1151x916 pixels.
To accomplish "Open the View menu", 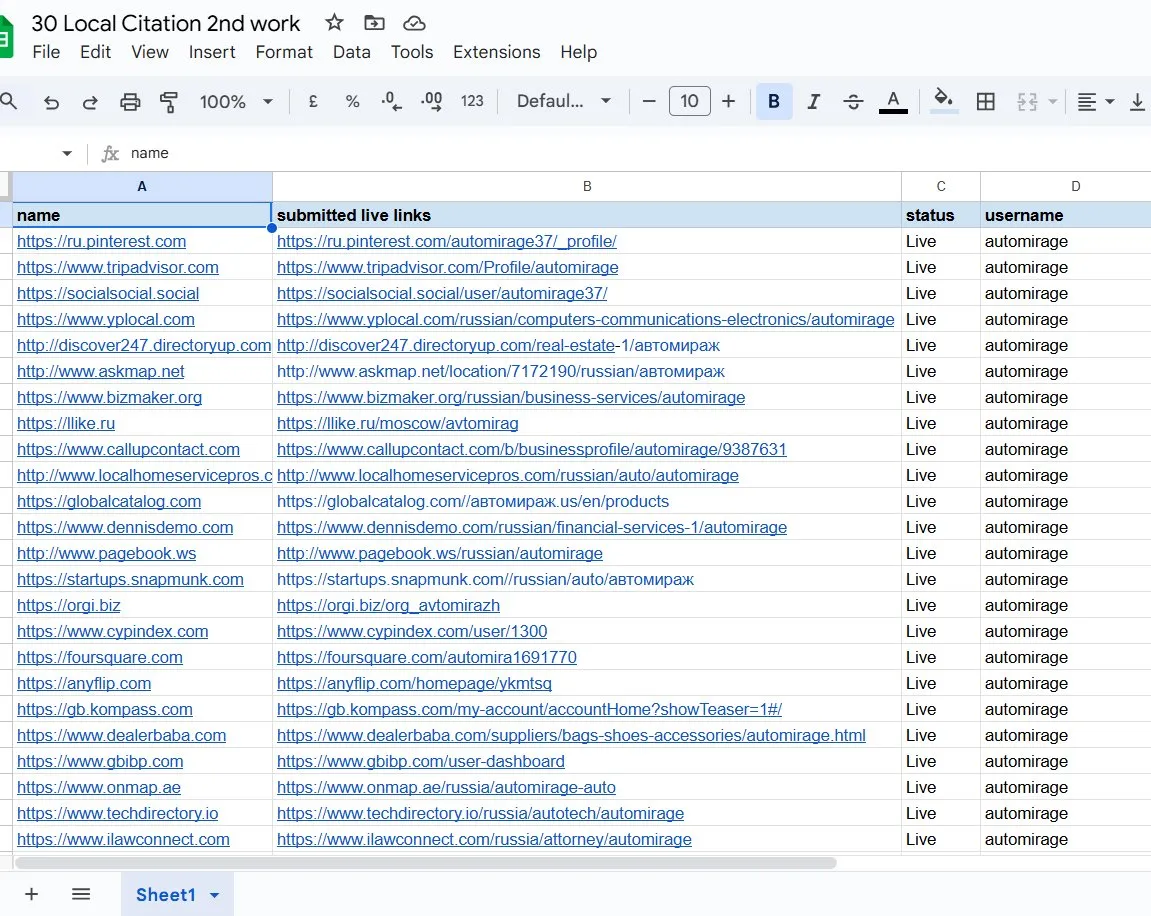I will click(x=150, y=52).
